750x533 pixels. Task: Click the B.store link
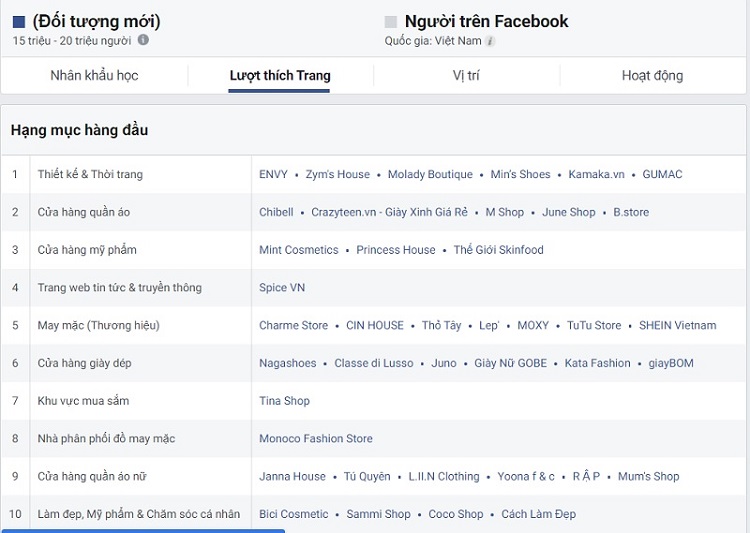click(631, 212)
